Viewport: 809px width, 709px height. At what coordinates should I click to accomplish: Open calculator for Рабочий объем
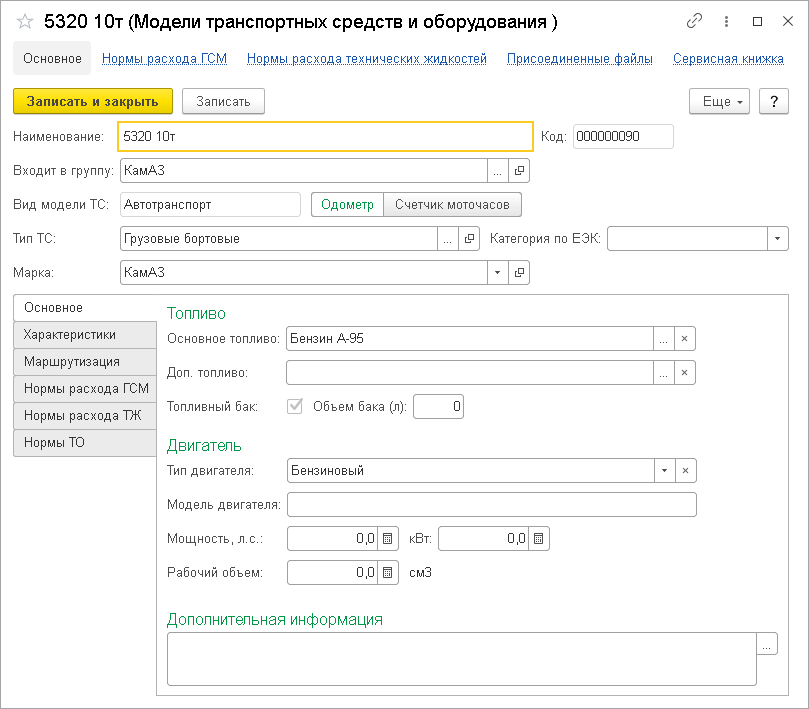coord(388,573)
